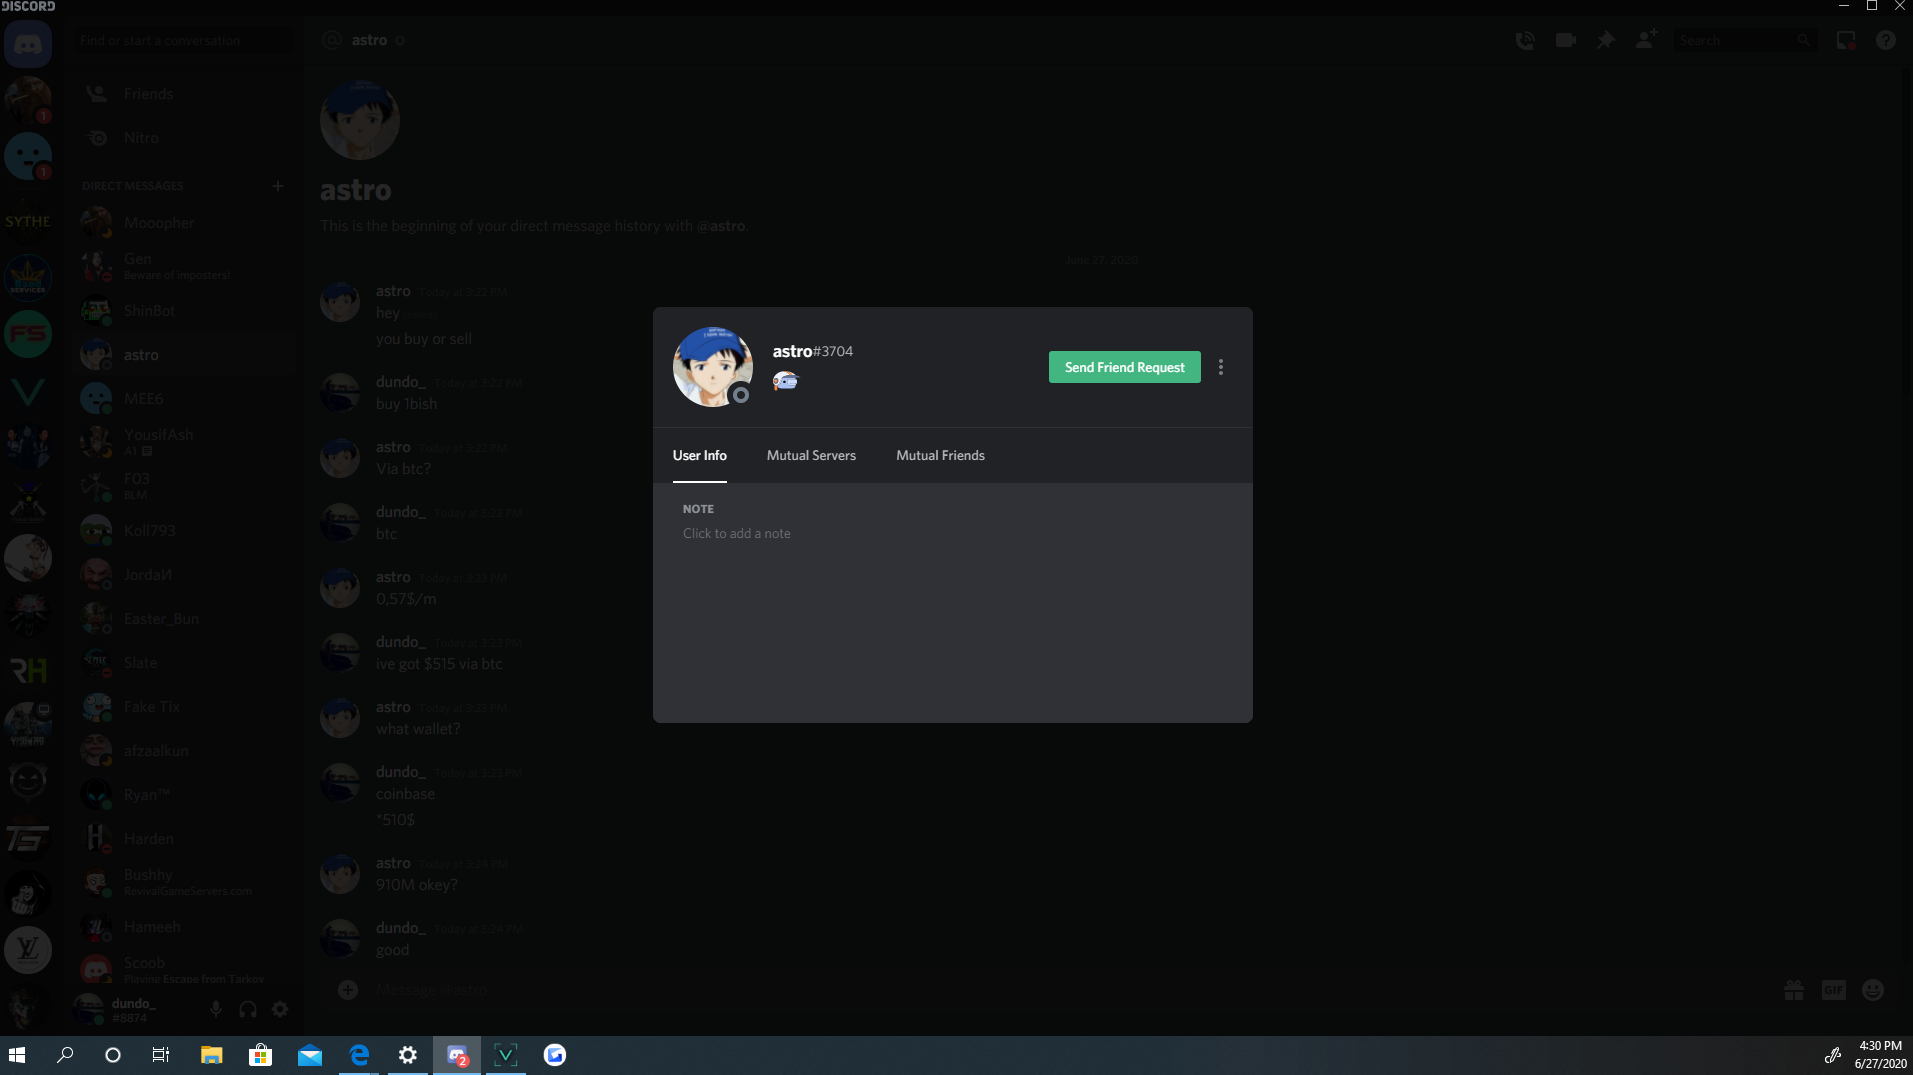The width and height of the screenshot is (1913, 1075).
Task: Open the GIF picker
Action: [x=1833, y=990]
